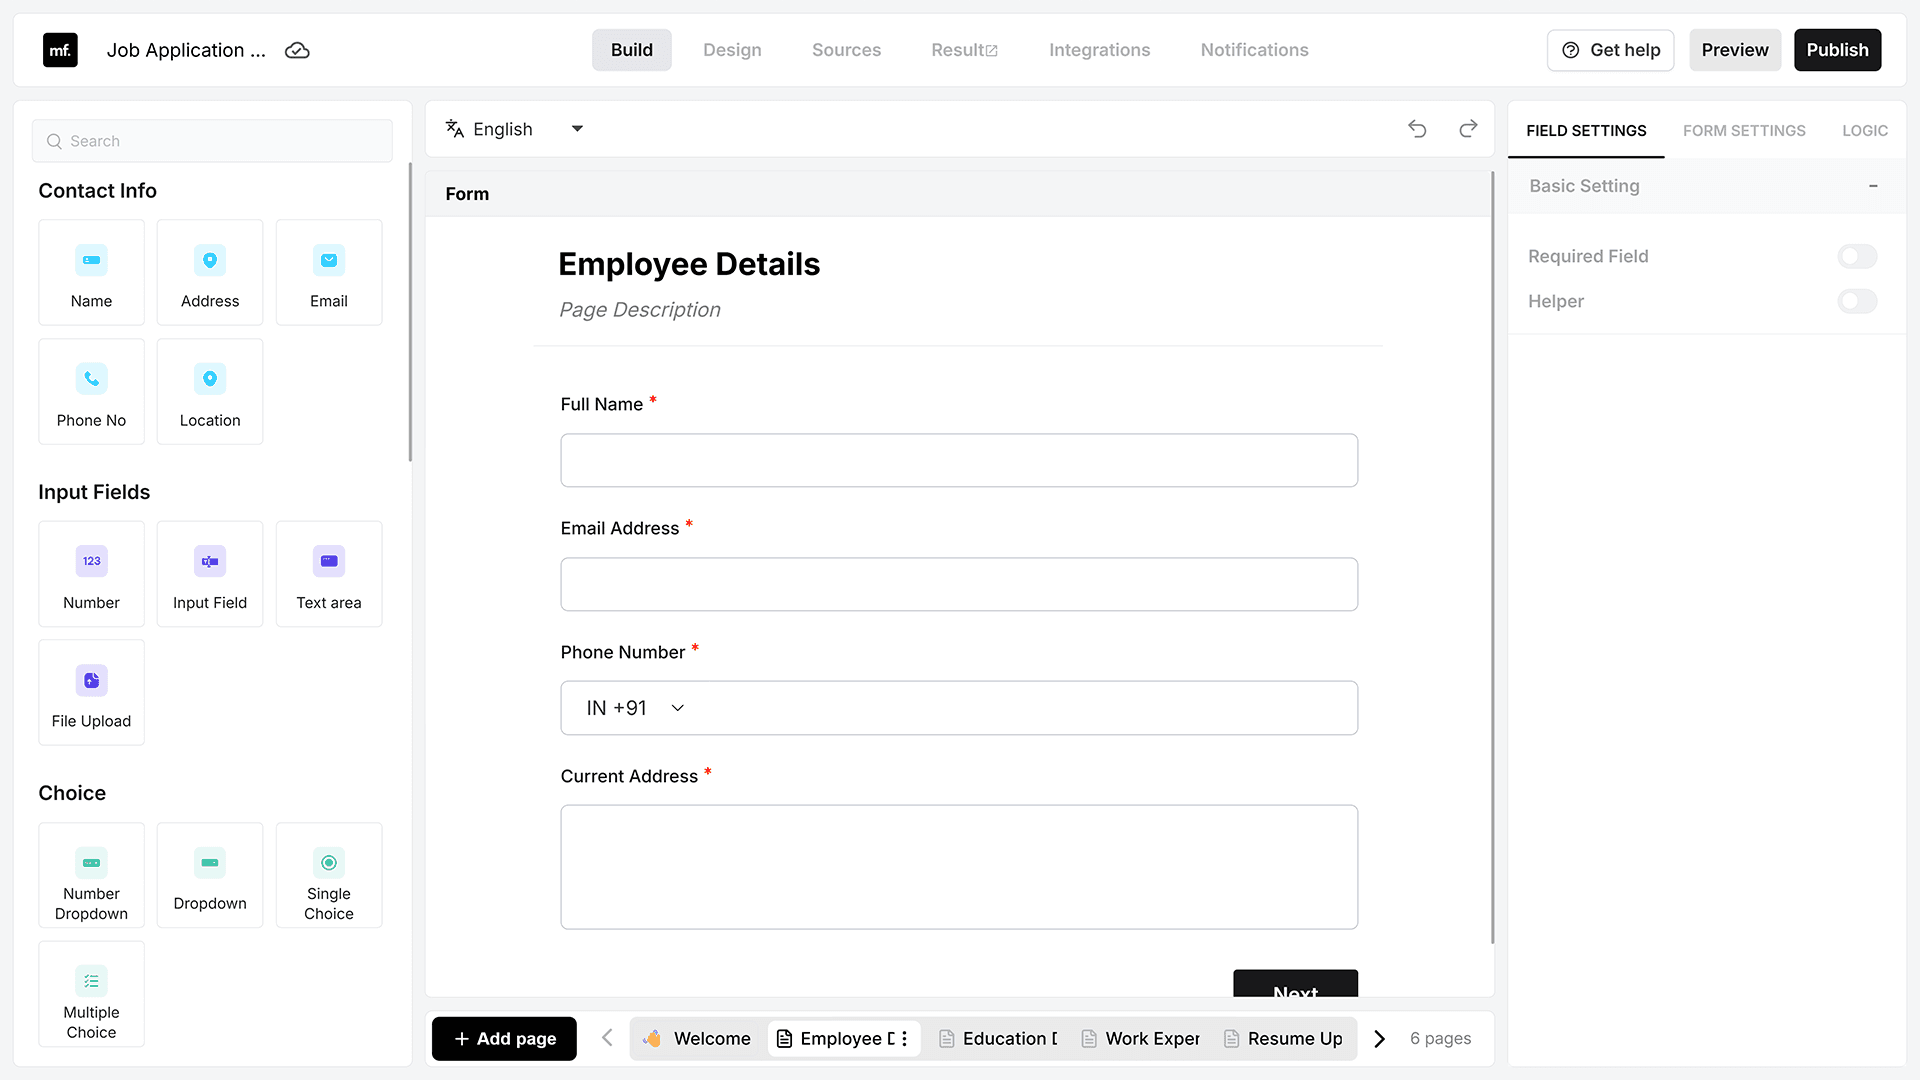This screenshot has width=1920, height=1080.
Task: Add a Location field element
Action: 210,391
